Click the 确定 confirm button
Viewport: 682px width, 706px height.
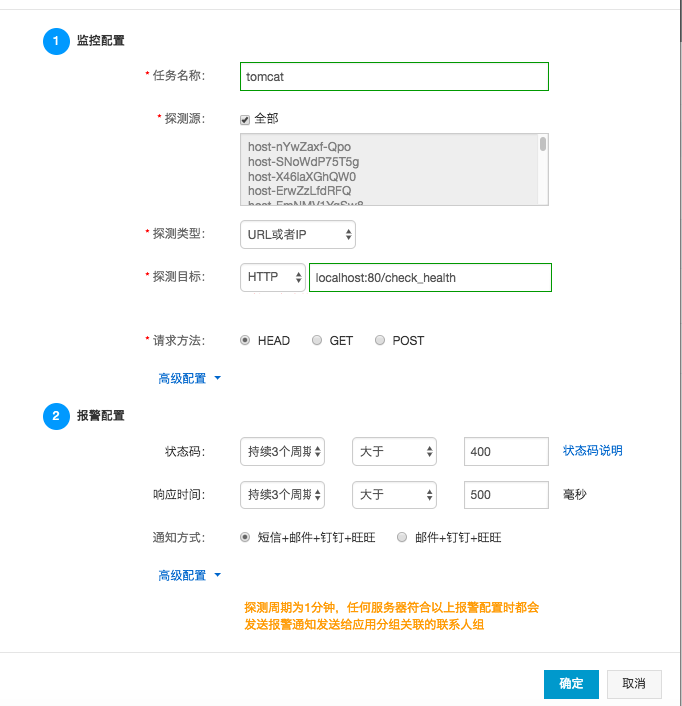coord(571,684)
